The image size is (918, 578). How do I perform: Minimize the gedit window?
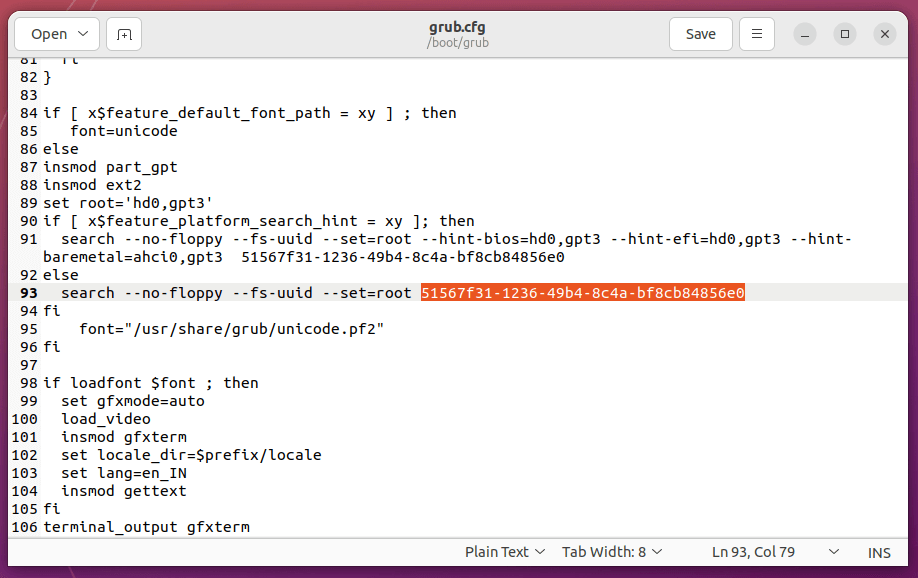(805, 35)
